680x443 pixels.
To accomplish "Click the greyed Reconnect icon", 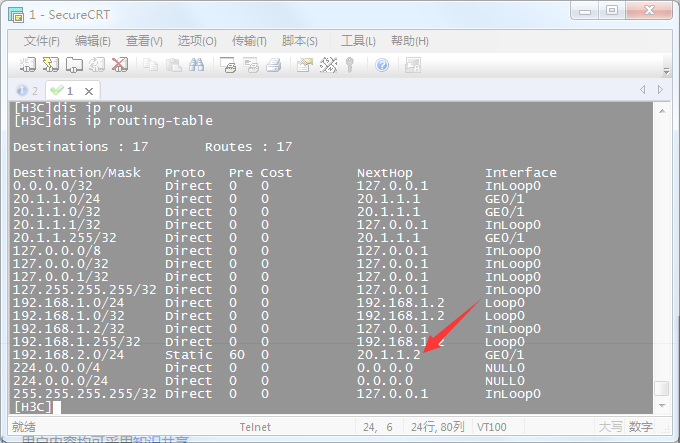I will (97, 65).
